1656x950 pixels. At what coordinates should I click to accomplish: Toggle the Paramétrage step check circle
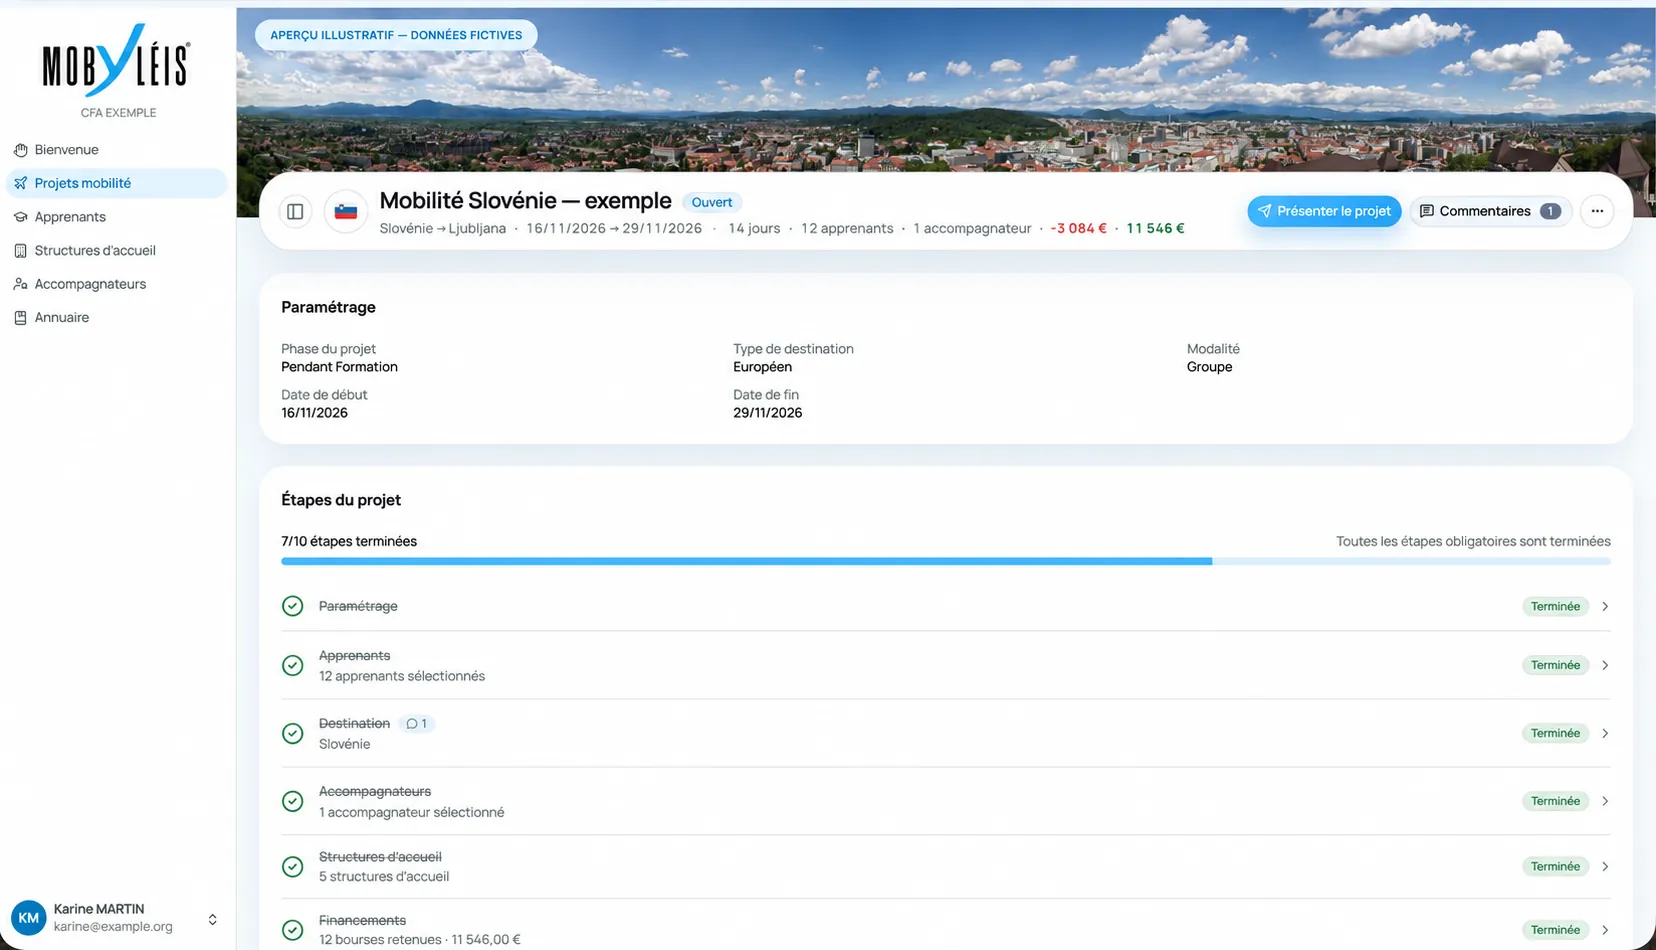(293, 606)
